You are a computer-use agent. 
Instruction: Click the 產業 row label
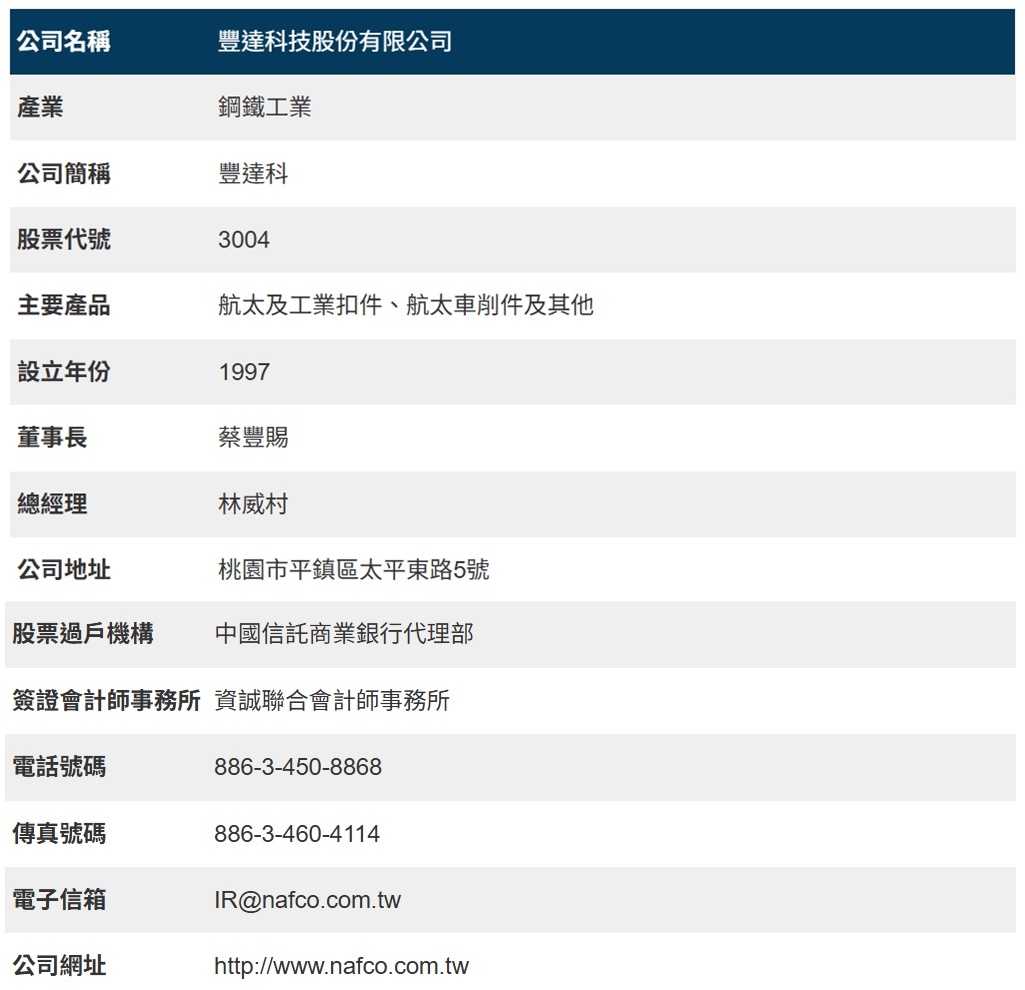click(x=40, y=107)
